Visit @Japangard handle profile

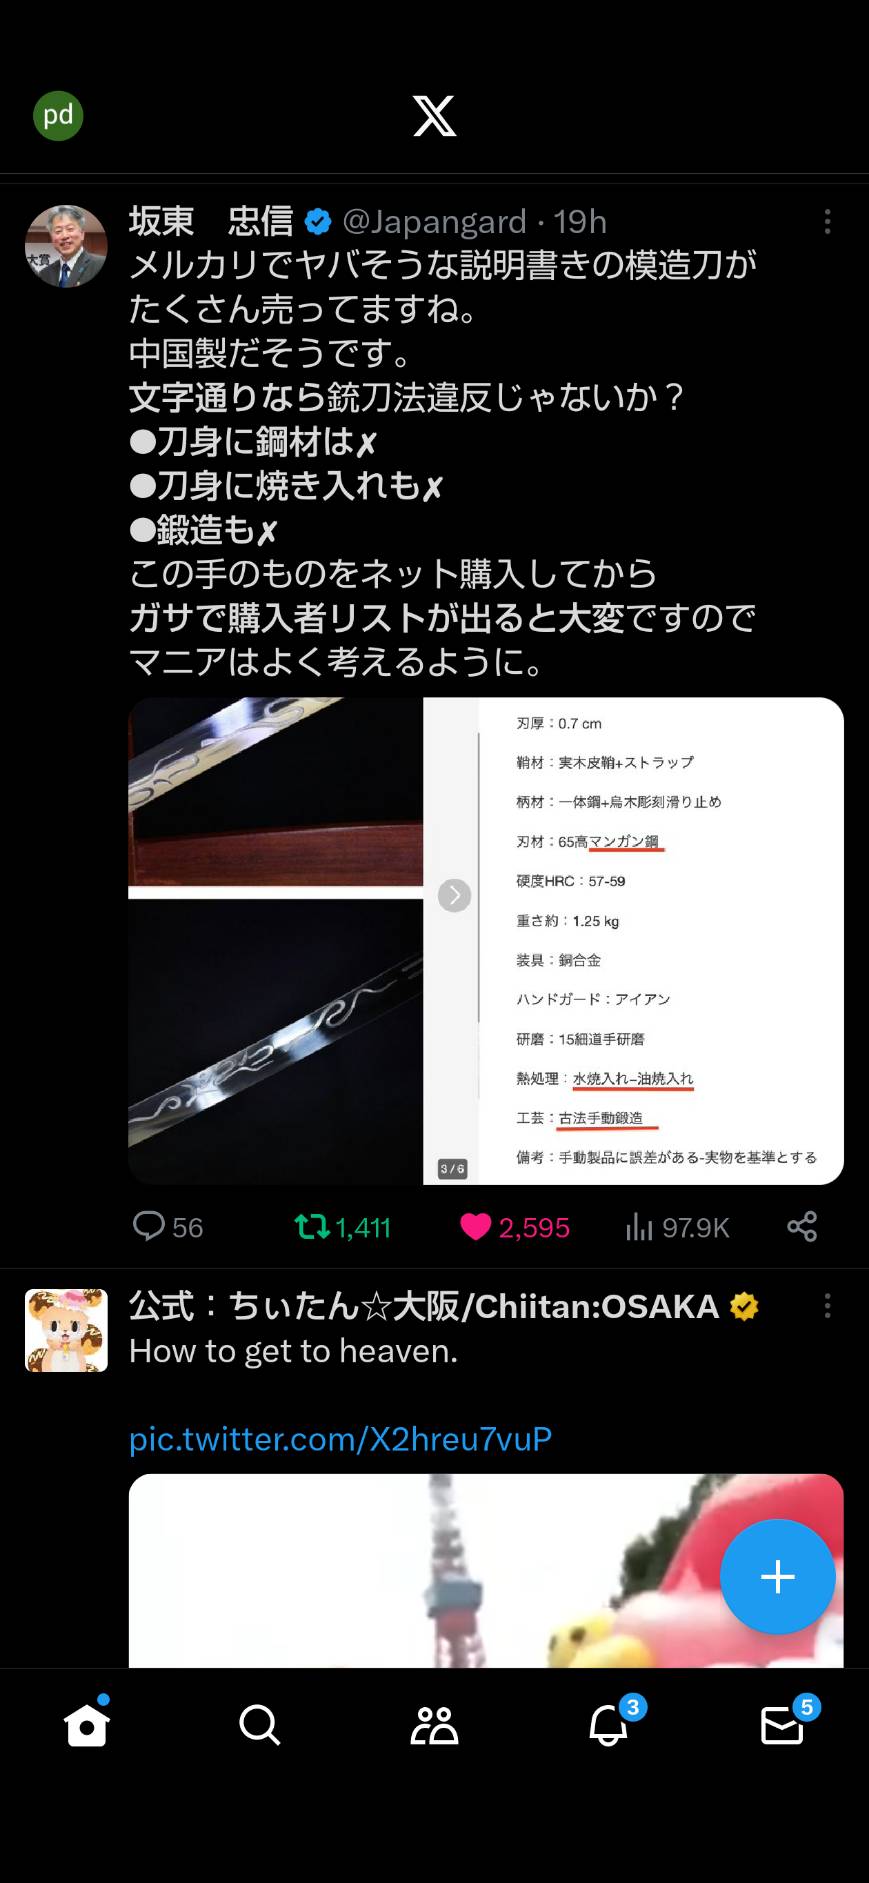434,222
